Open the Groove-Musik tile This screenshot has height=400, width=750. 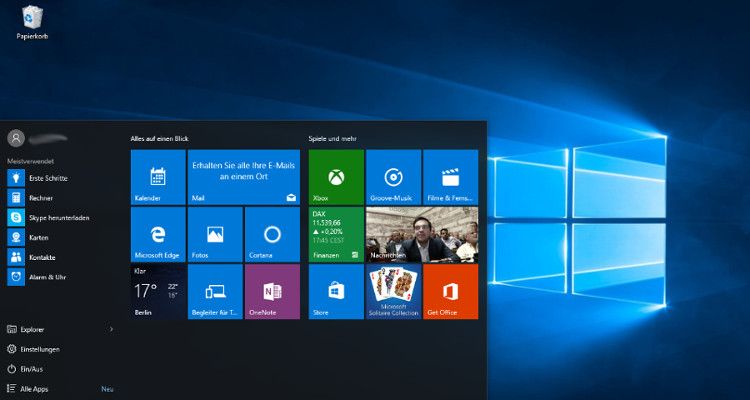point(394,177)
